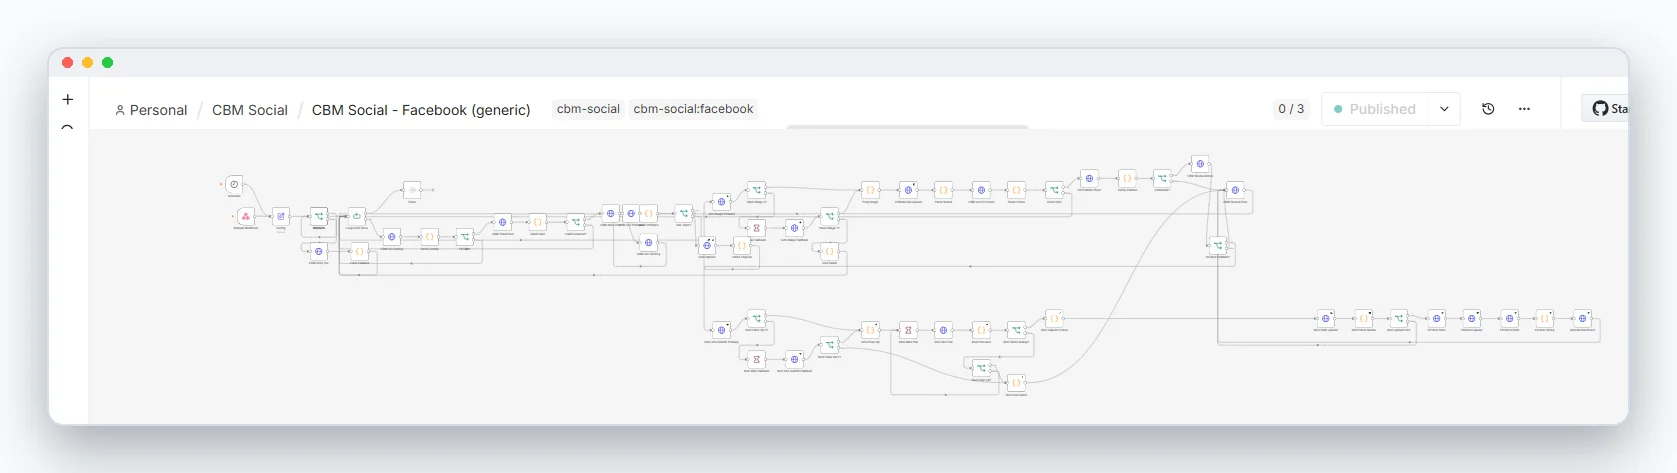Select HTTP globe node beneath the first switch node
The width and height of the screenshot is (1677, 473).
pos(319,252)
